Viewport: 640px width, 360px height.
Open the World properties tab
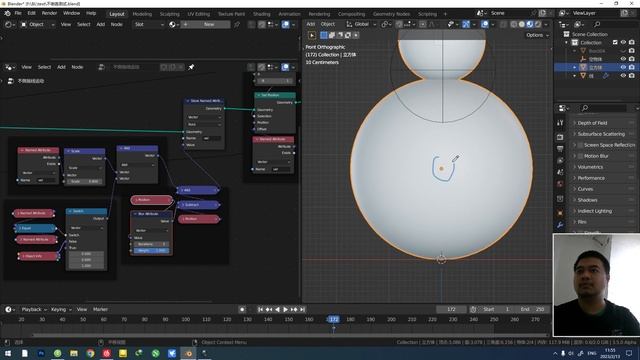tap(560, 184)
